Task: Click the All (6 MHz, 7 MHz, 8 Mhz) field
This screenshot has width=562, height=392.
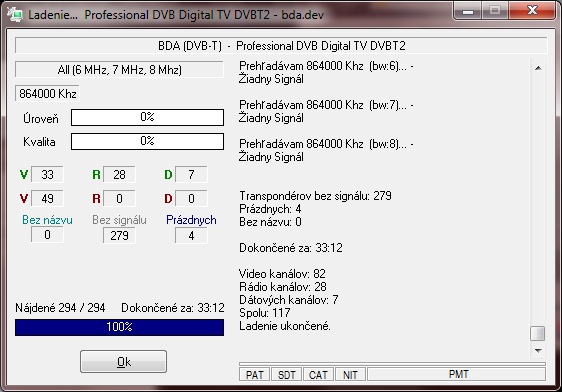Action: (119, 70)
